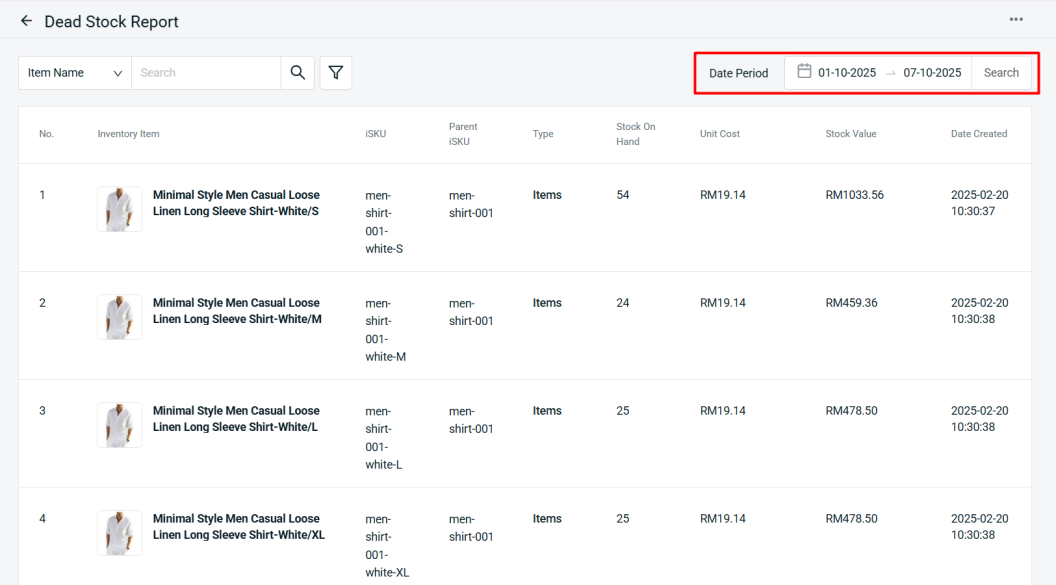Click the item search text field
The image size is (1056, 585).
pos(206,73)
